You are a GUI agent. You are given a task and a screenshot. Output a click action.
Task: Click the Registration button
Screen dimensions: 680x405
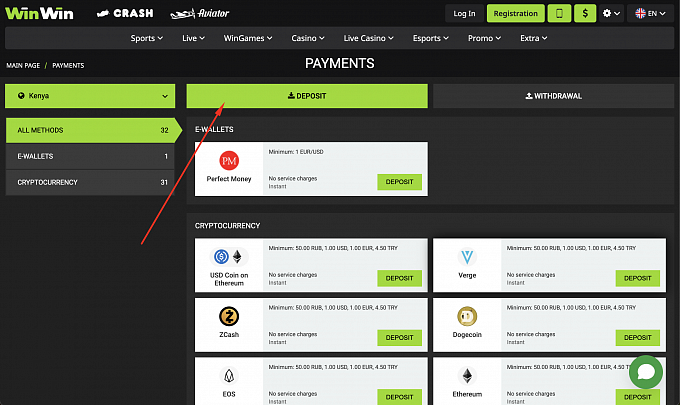(x=515, y=13)
